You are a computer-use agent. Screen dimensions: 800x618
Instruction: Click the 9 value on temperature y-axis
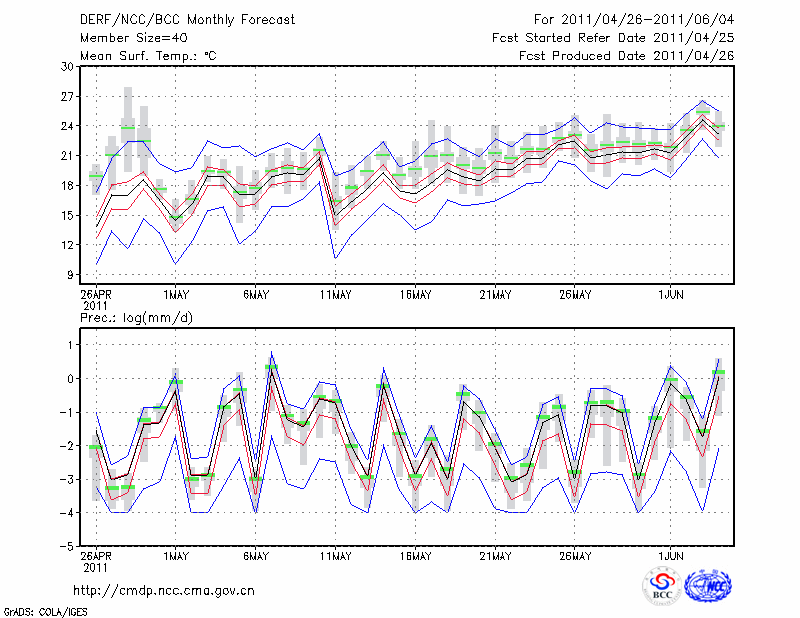[x=72, y=274]
